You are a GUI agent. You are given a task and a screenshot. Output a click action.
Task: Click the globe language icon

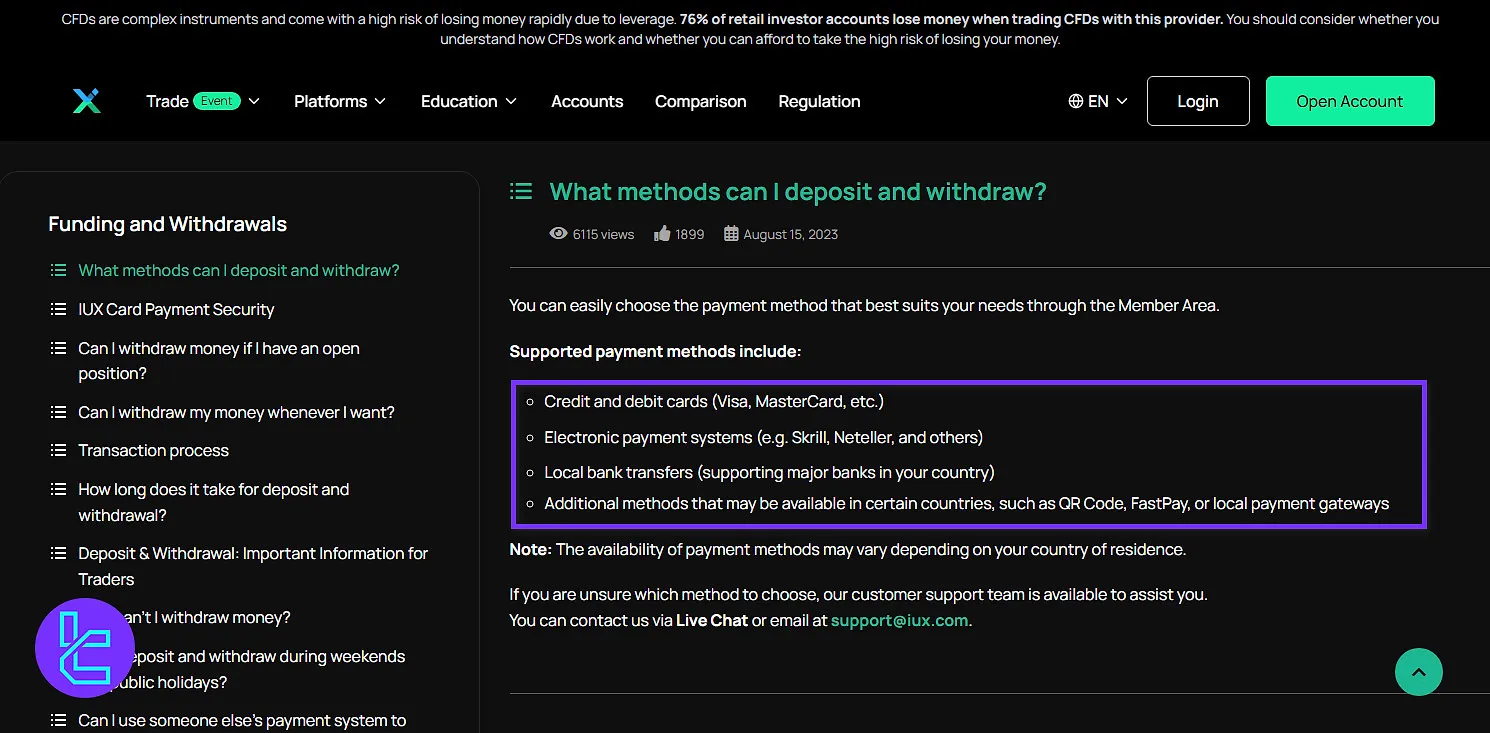point(1076,101)
